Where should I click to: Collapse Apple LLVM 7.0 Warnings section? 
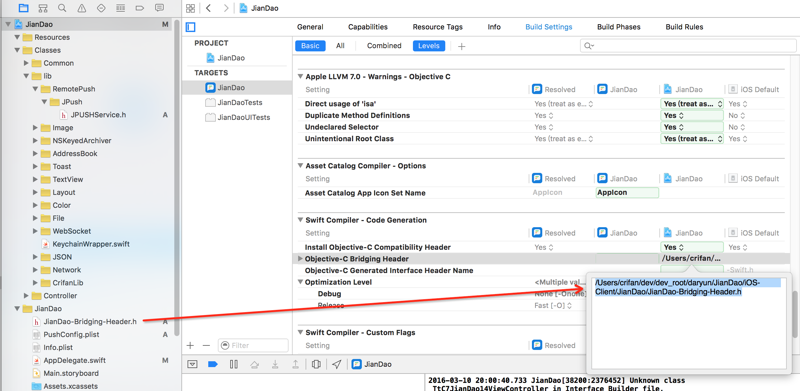tap(300, 77)
